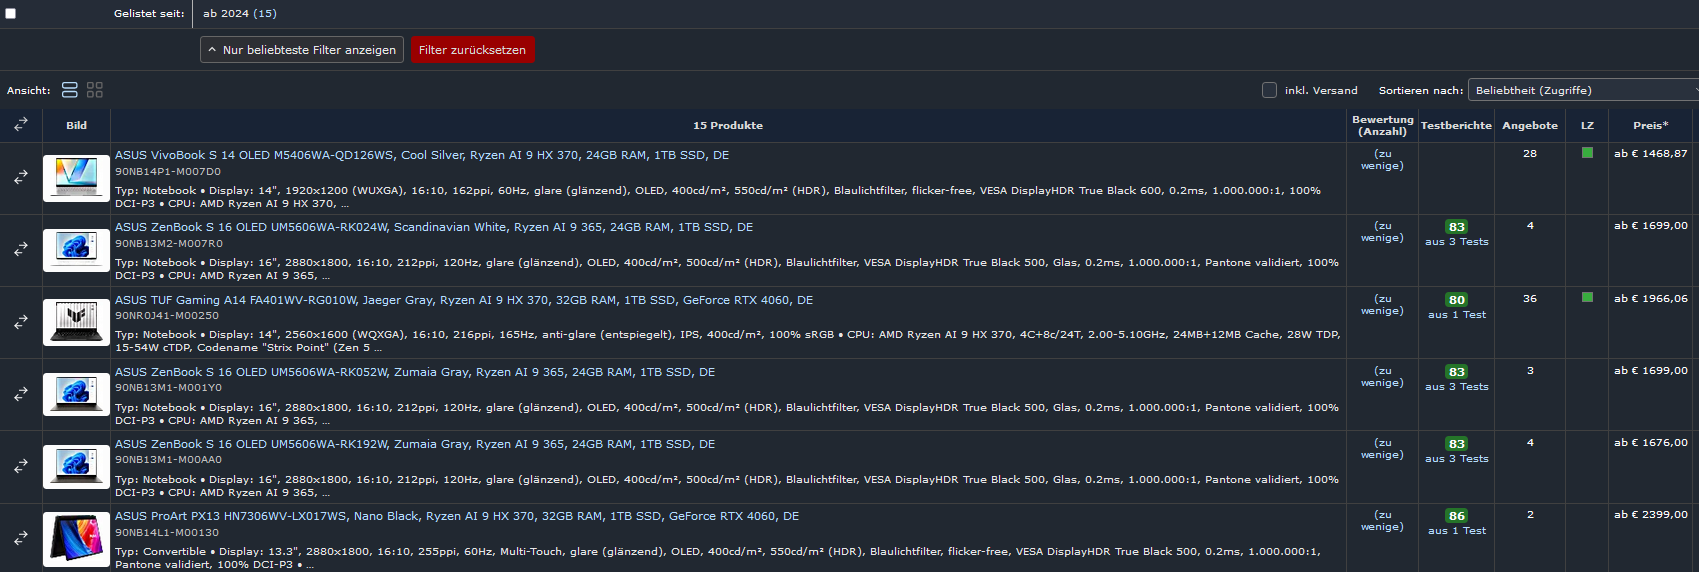Viewport: 1699px width, 572px height.
Task: Sort by 'Preis*' column header
Action: pos(1650,125)
